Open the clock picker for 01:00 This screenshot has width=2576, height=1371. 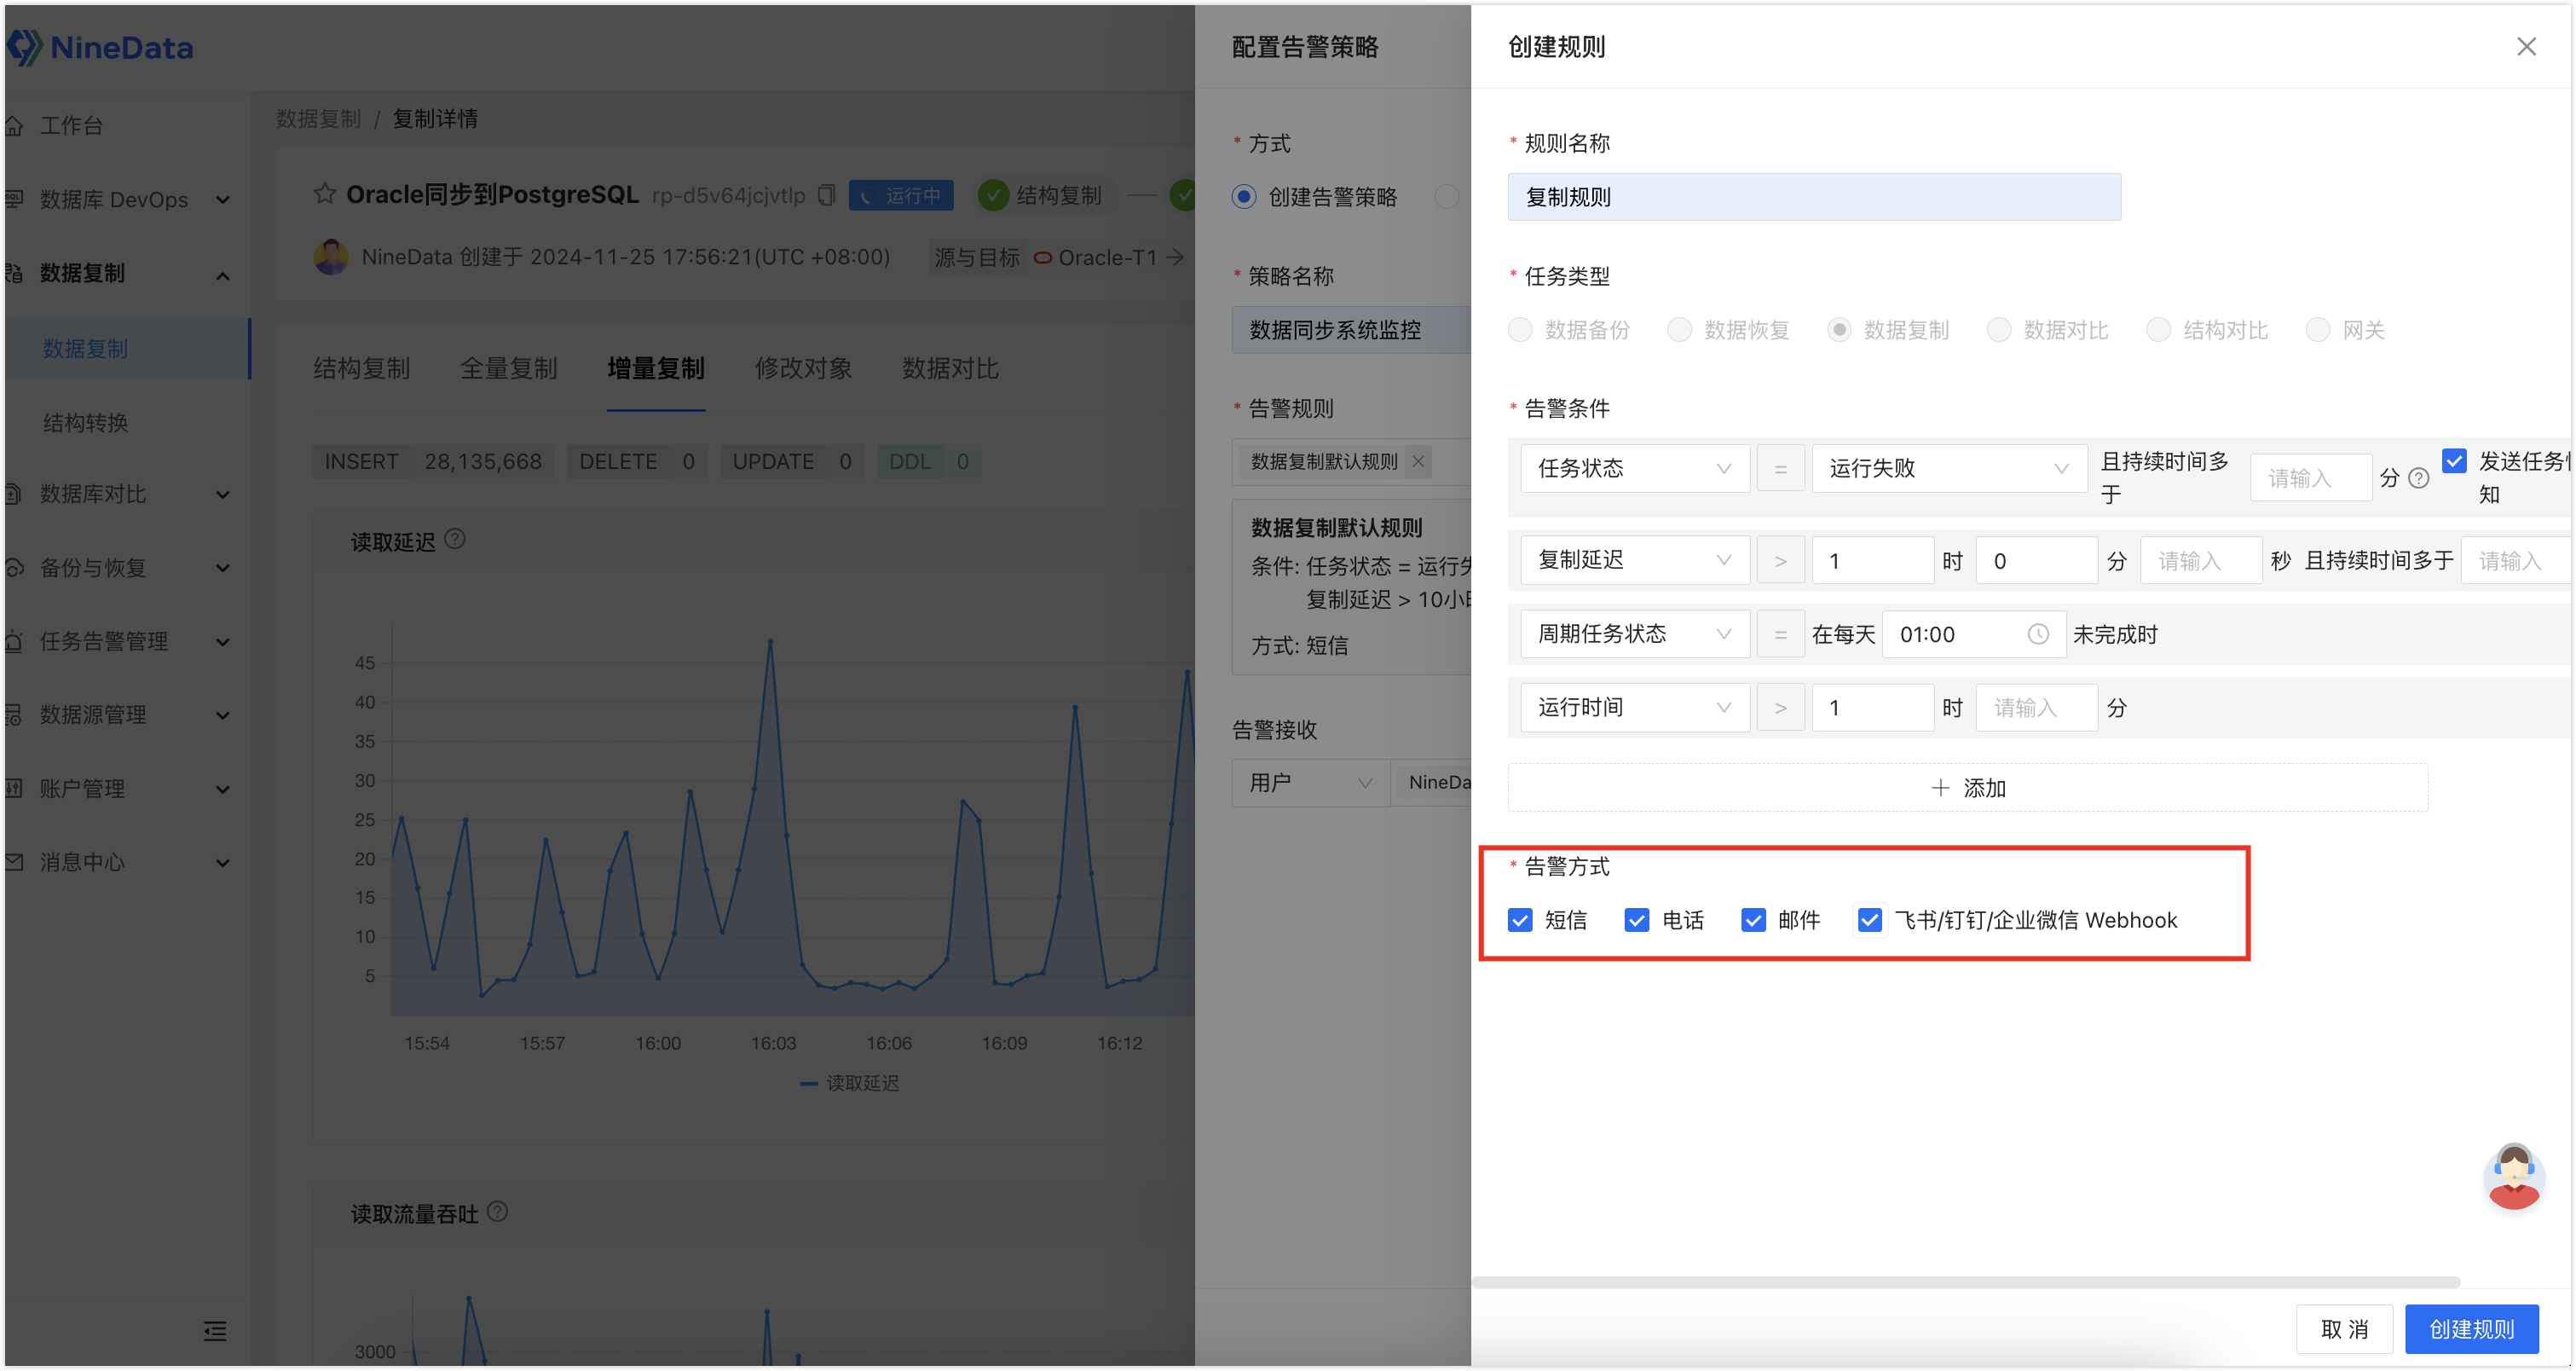(x=2038, y=634)
